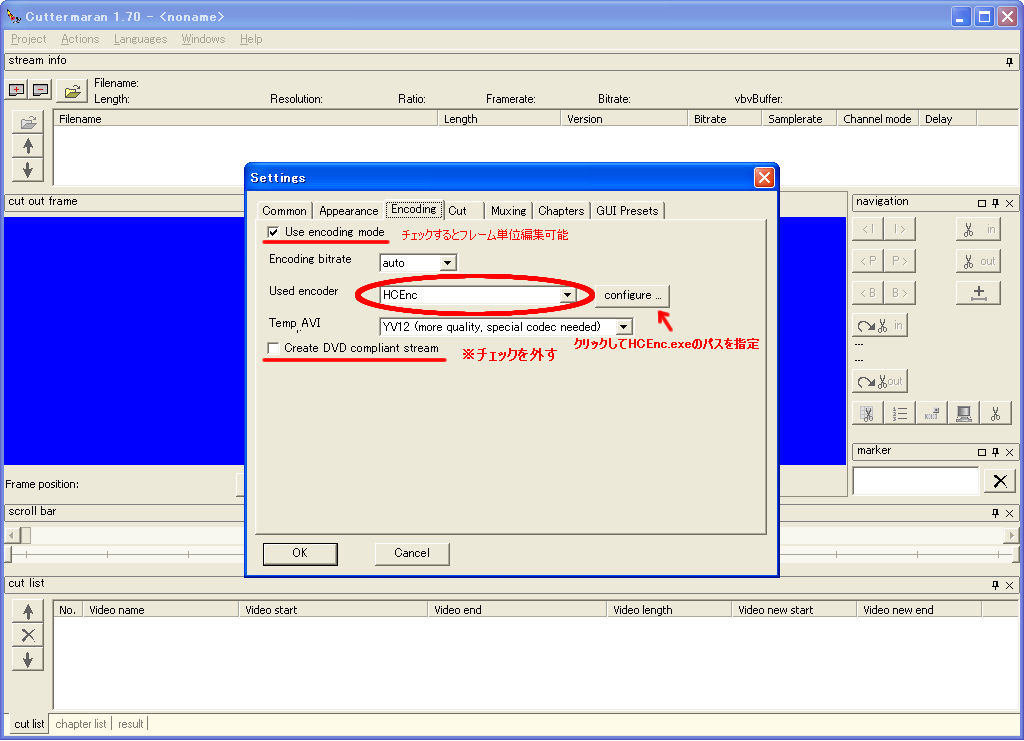Click the monitor icon in navigation panel
The image size is (1024, 741).
963,413
